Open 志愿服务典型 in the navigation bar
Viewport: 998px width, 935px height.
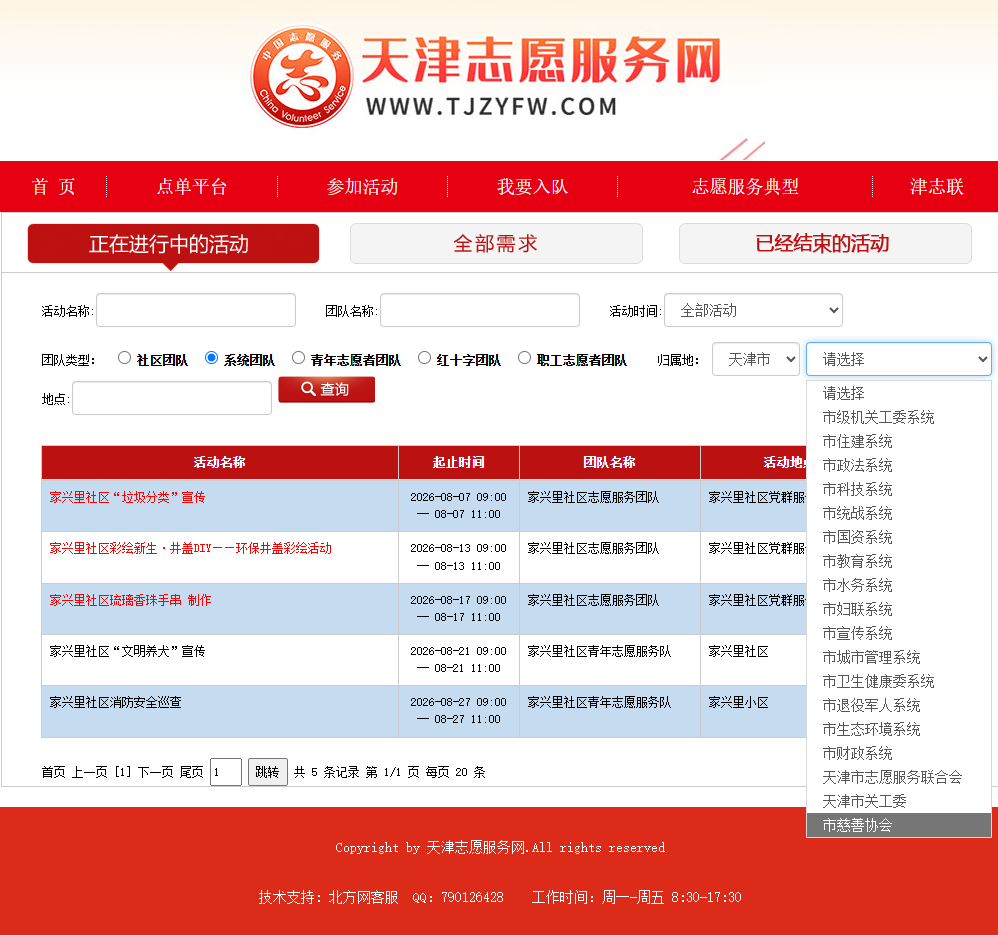tap(745, 186)
